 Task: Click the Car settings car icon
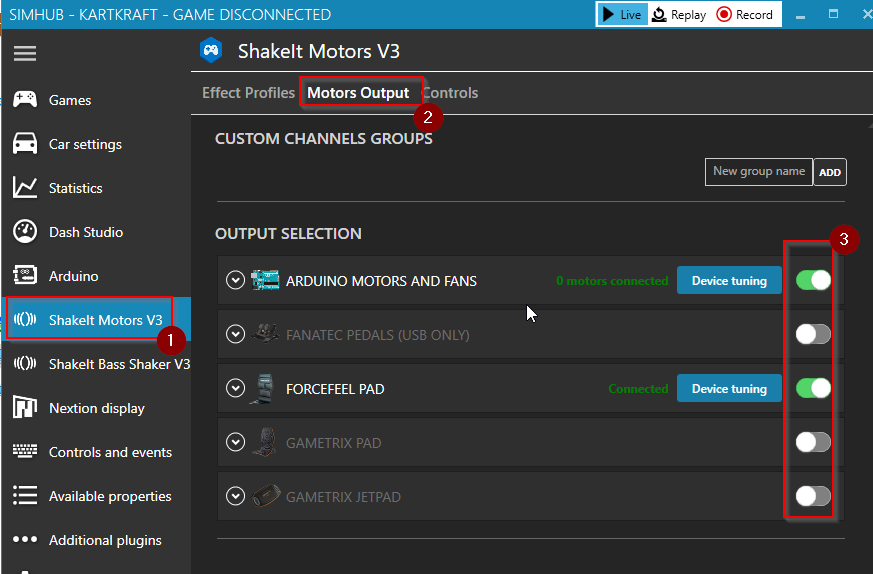(x=25, y=144)
